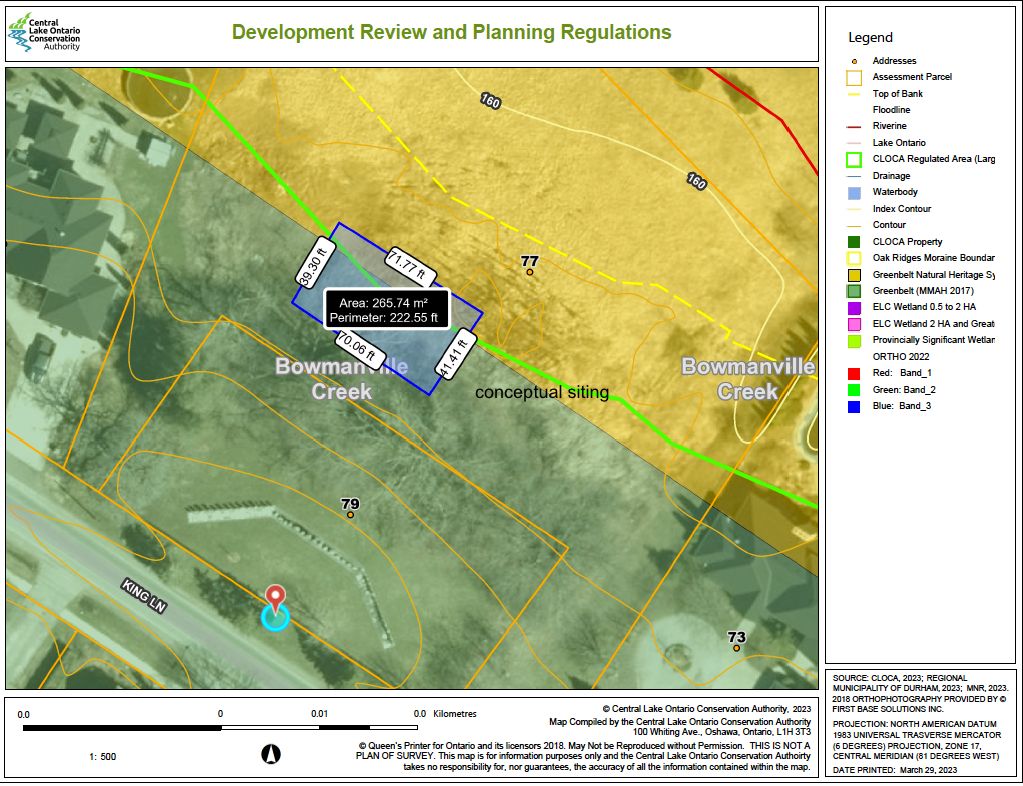Click the red location pin marker
The width and height of the screenshot is (1023, 786).
click(275, 597)
